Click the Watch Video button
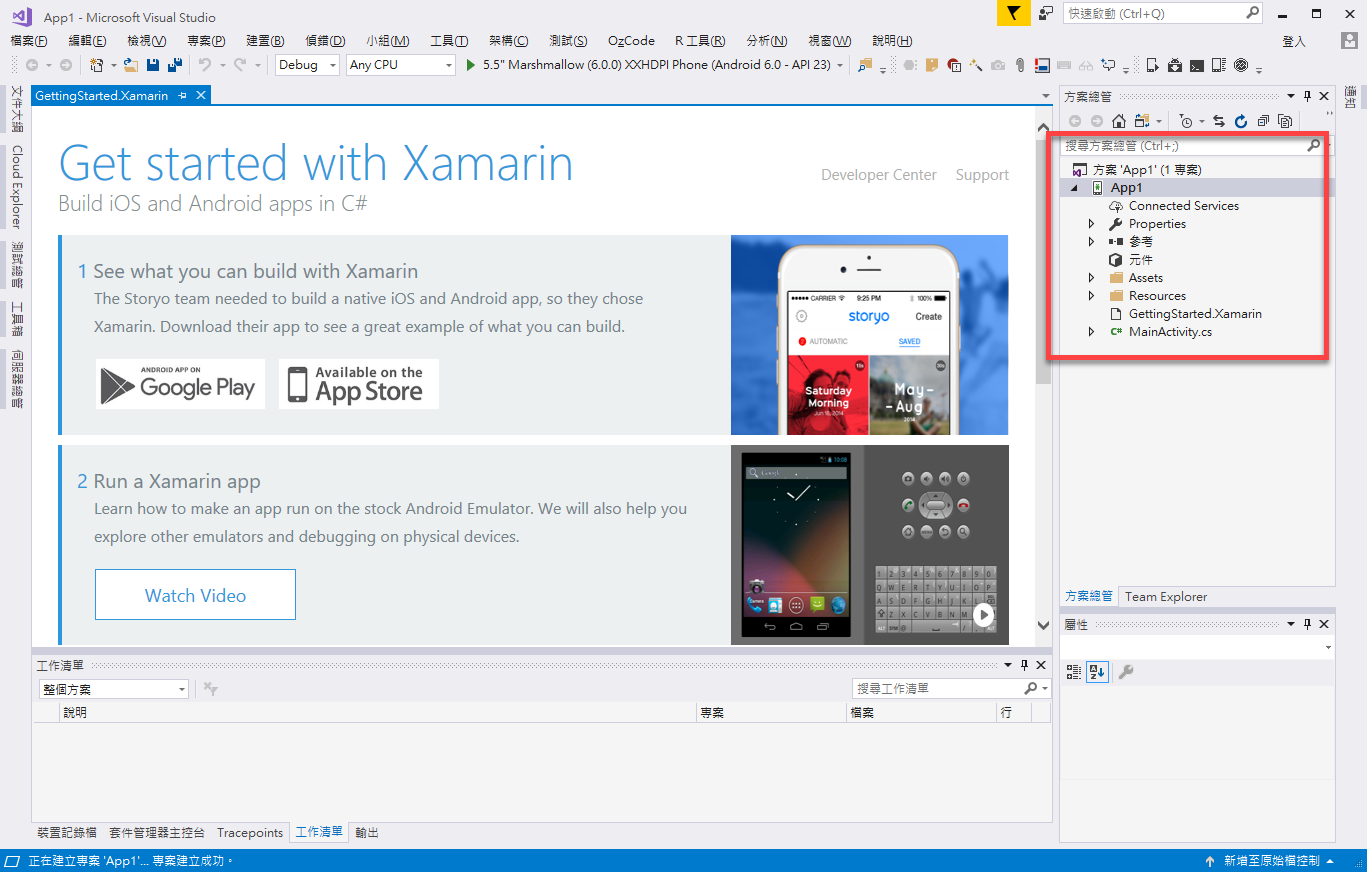Image resolution: width=1367 pixels, height=872 pixels. tap(195, 595)
